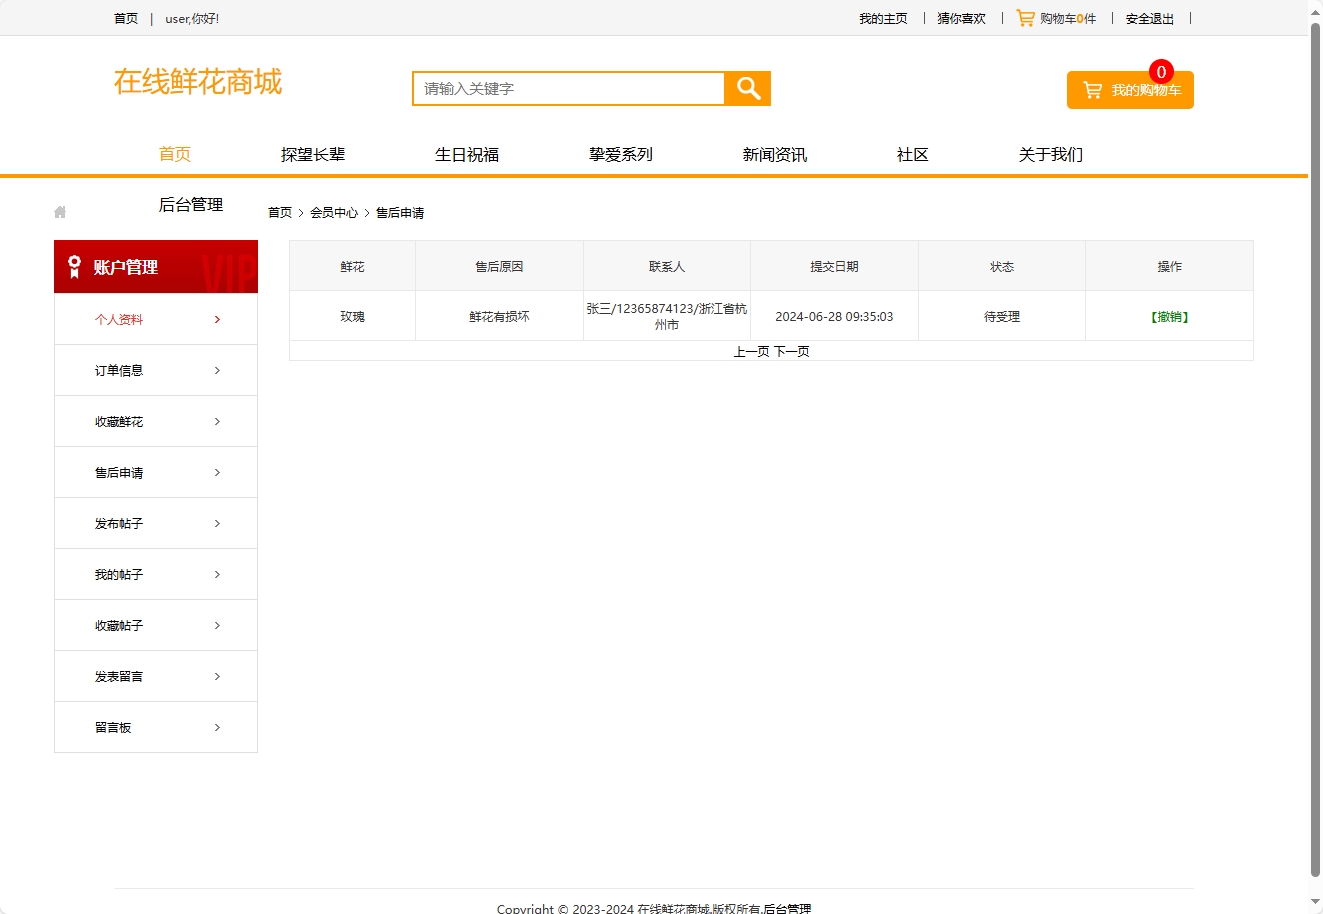The image size is (1323, 914).
Task: Open the 新闻资讯 menu item
Action: pos(774,154)
